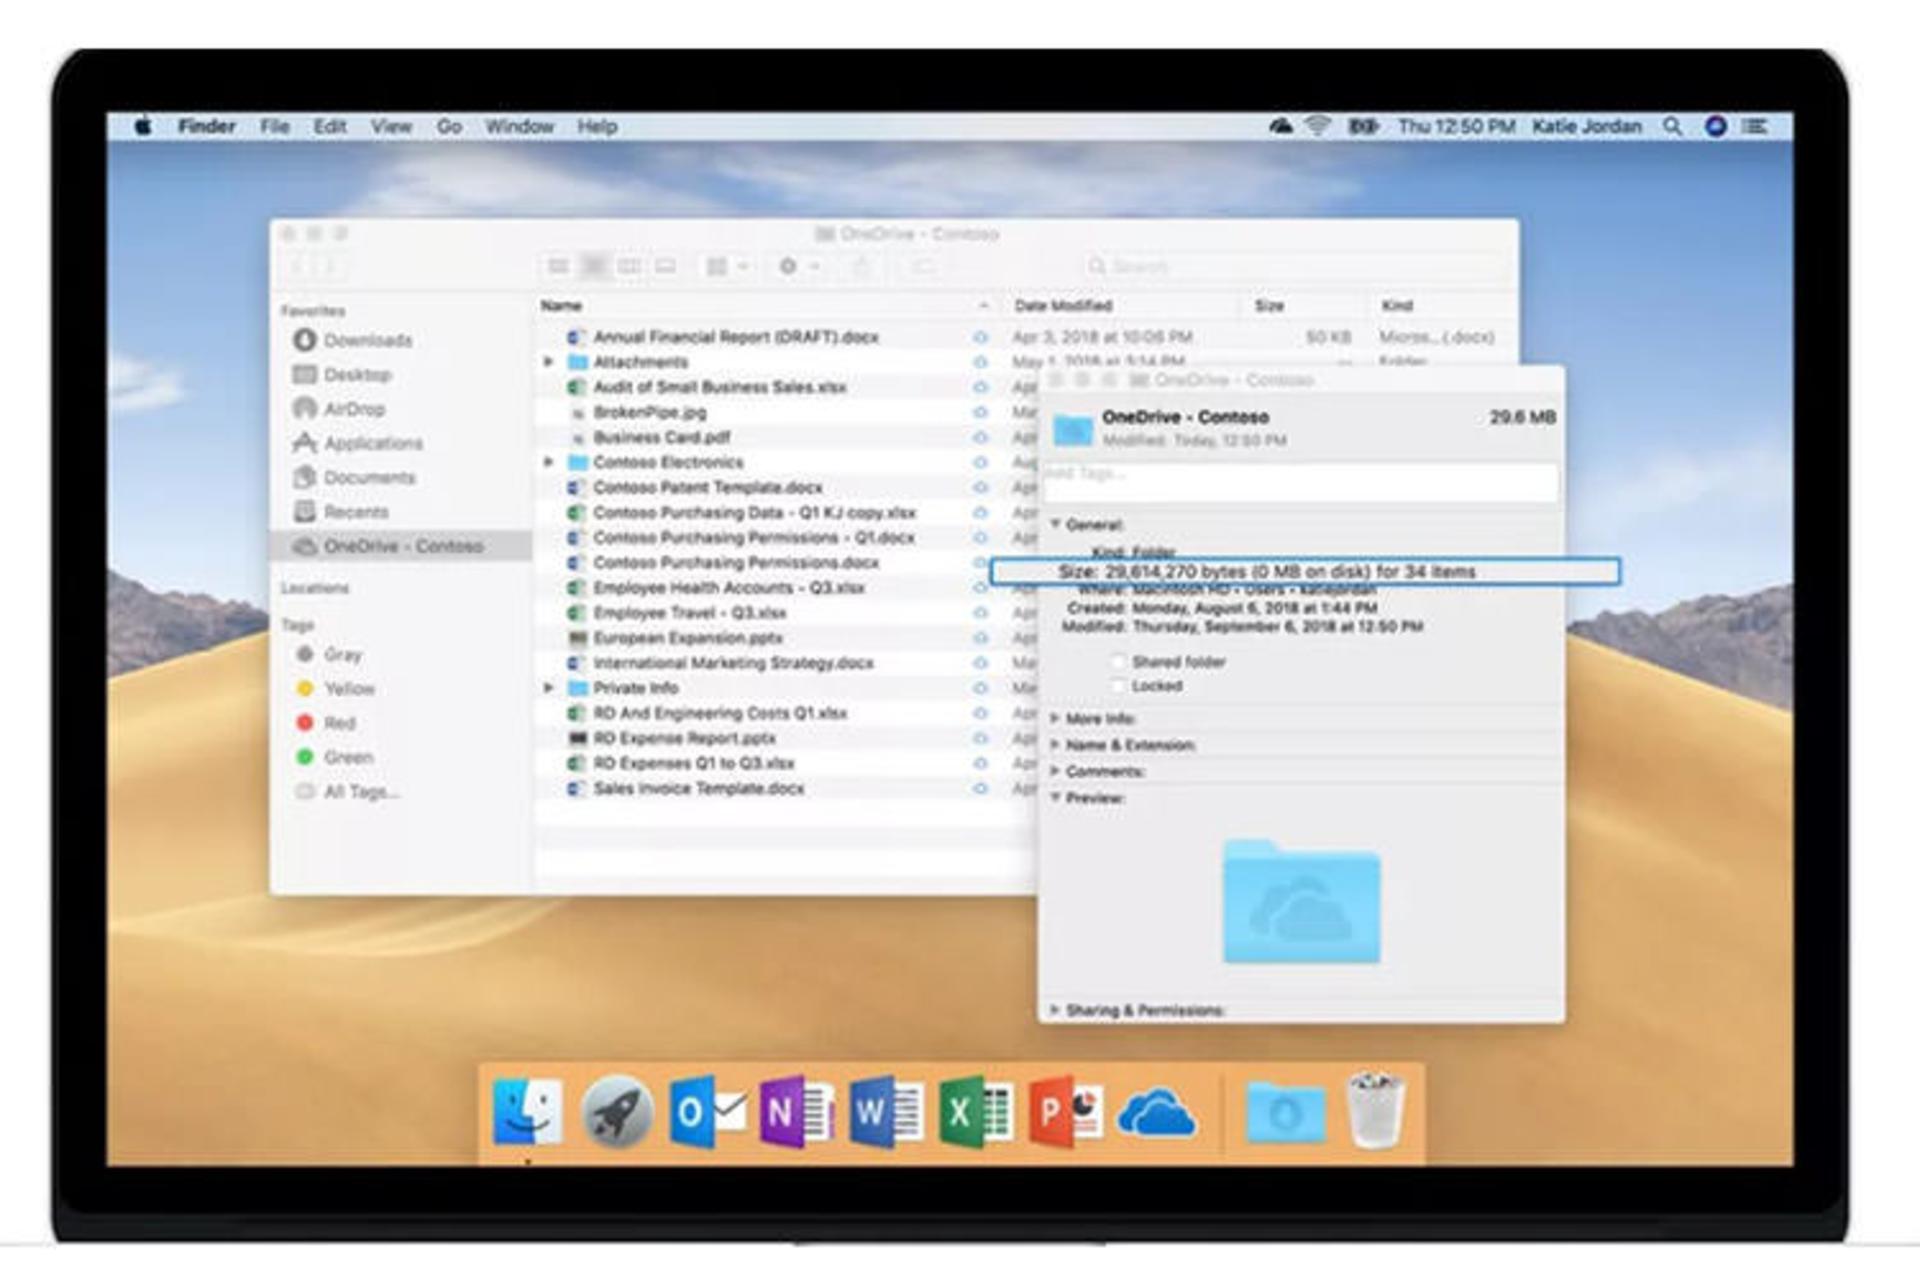Collapse the Preview section

tap(1055, 797)
